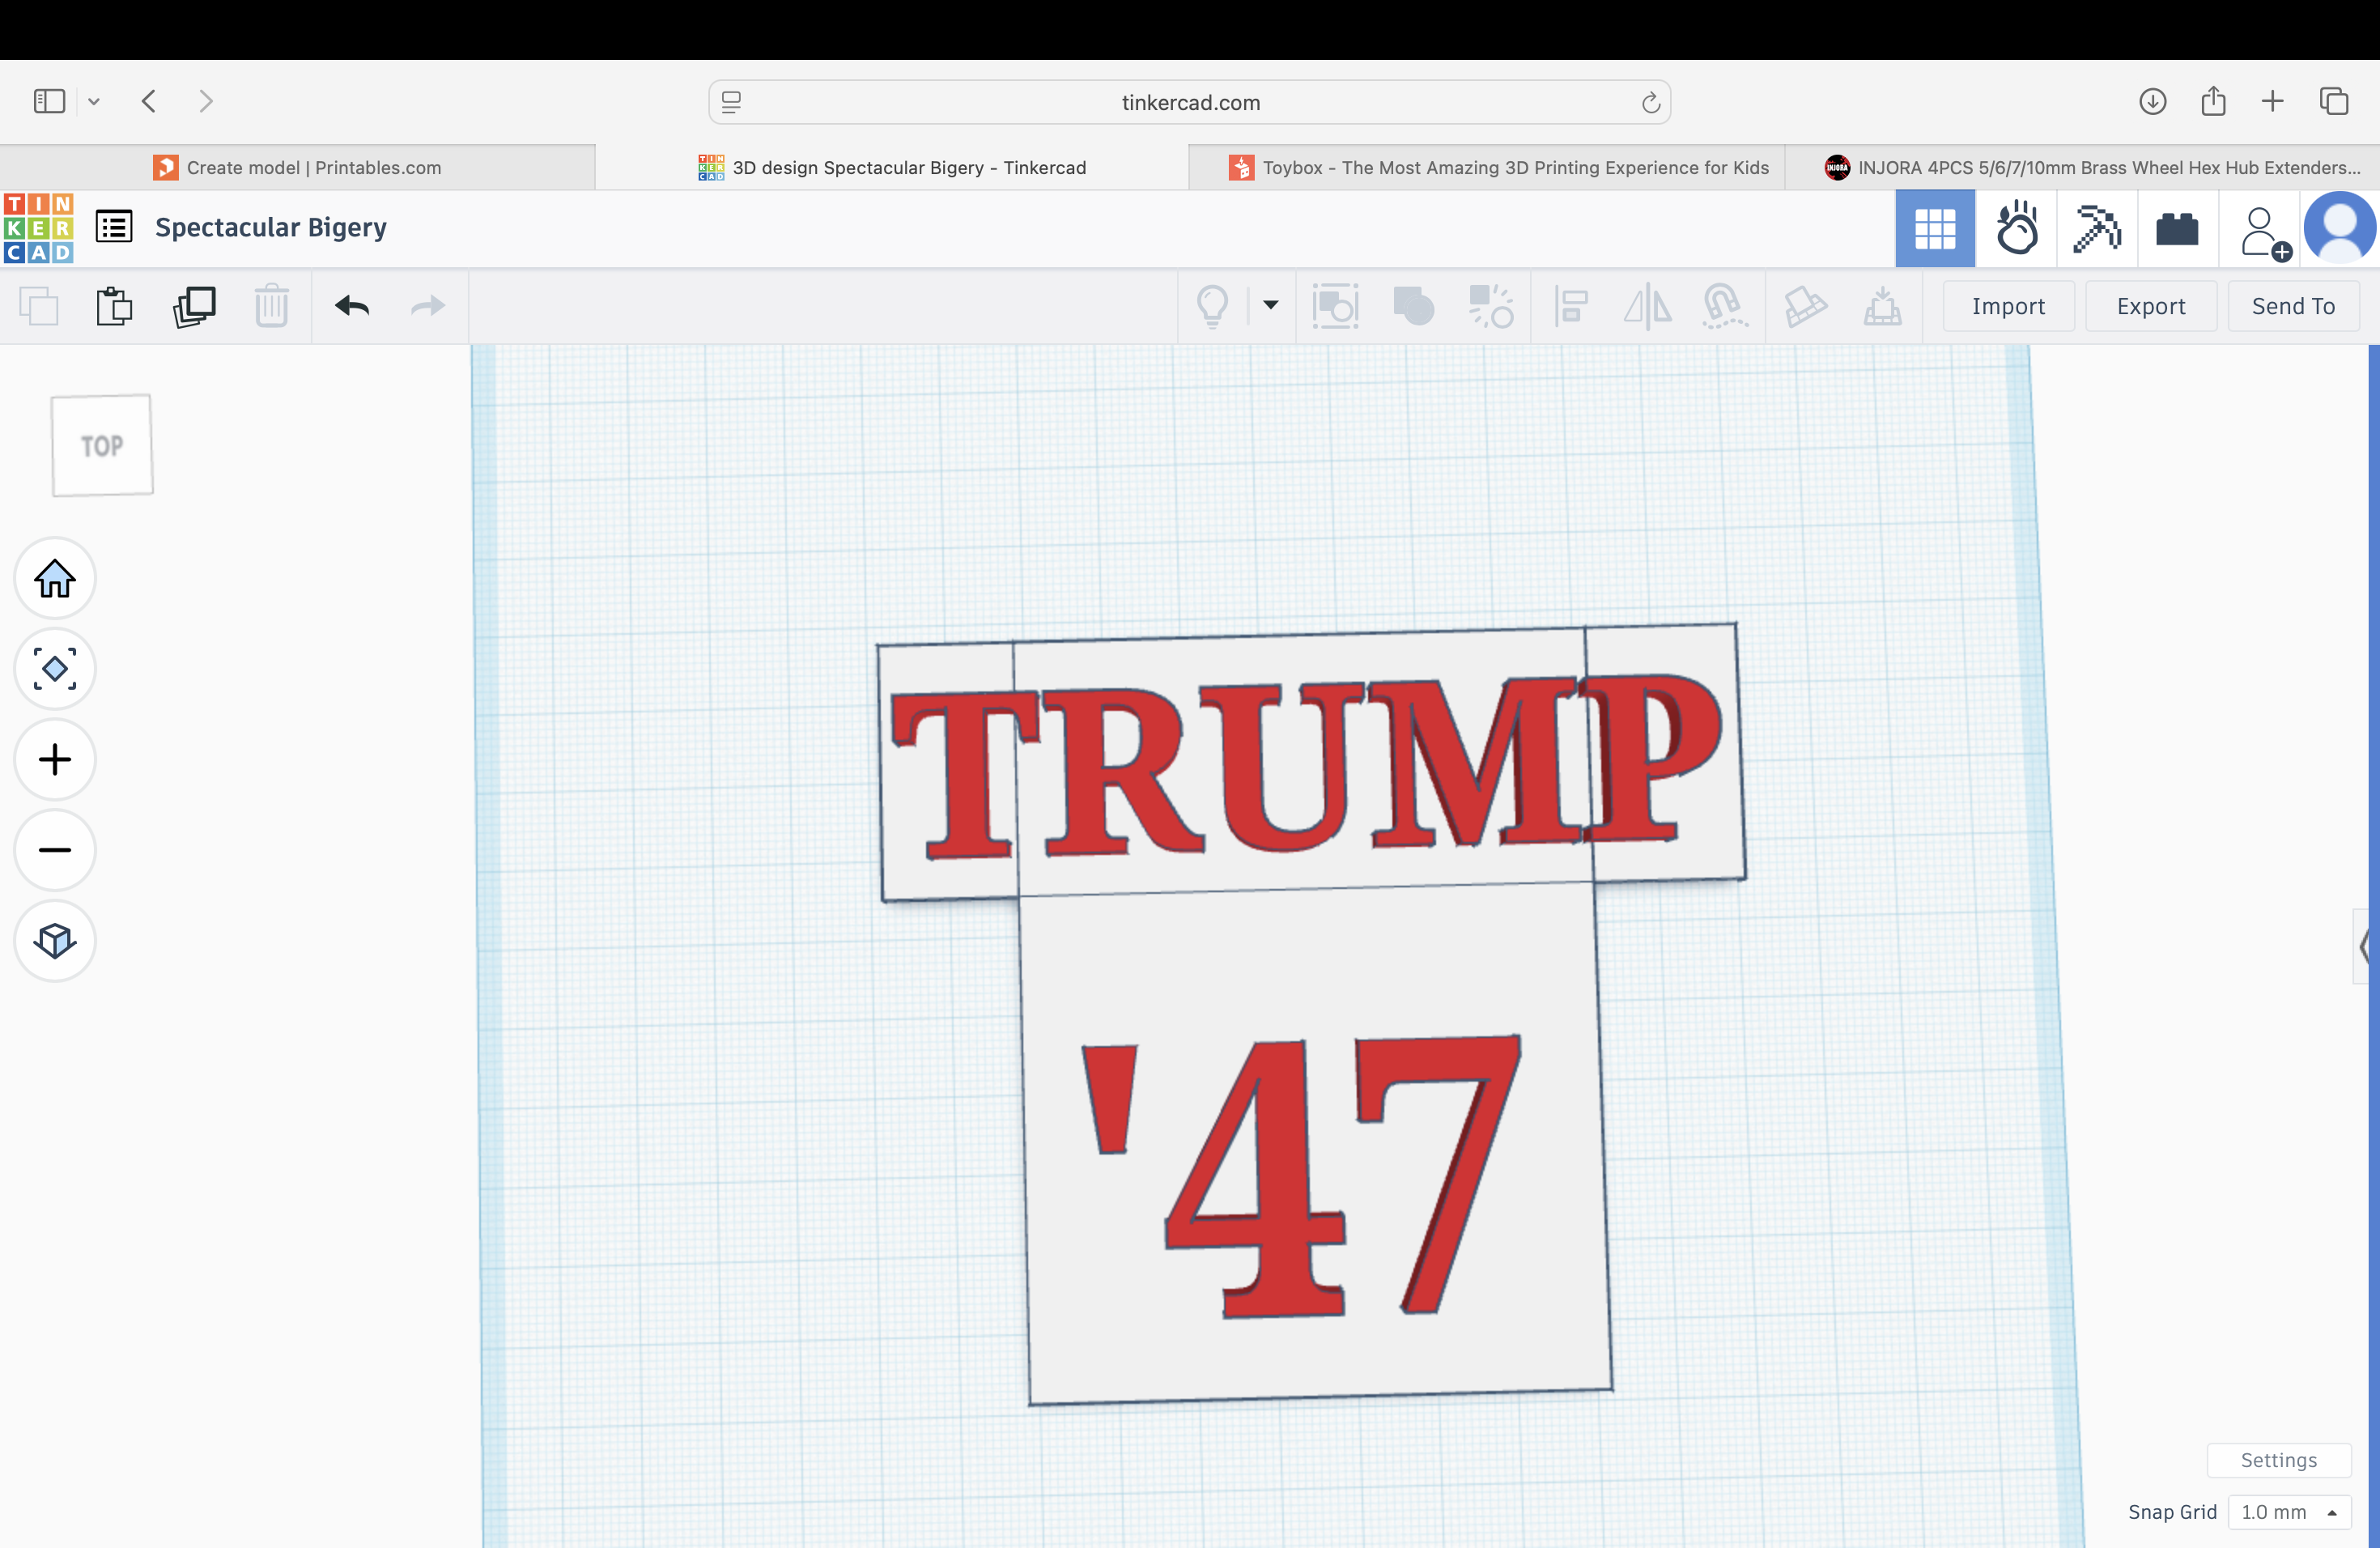
Task: Click the Tinkercad logo
Action: tap(38, 228)
